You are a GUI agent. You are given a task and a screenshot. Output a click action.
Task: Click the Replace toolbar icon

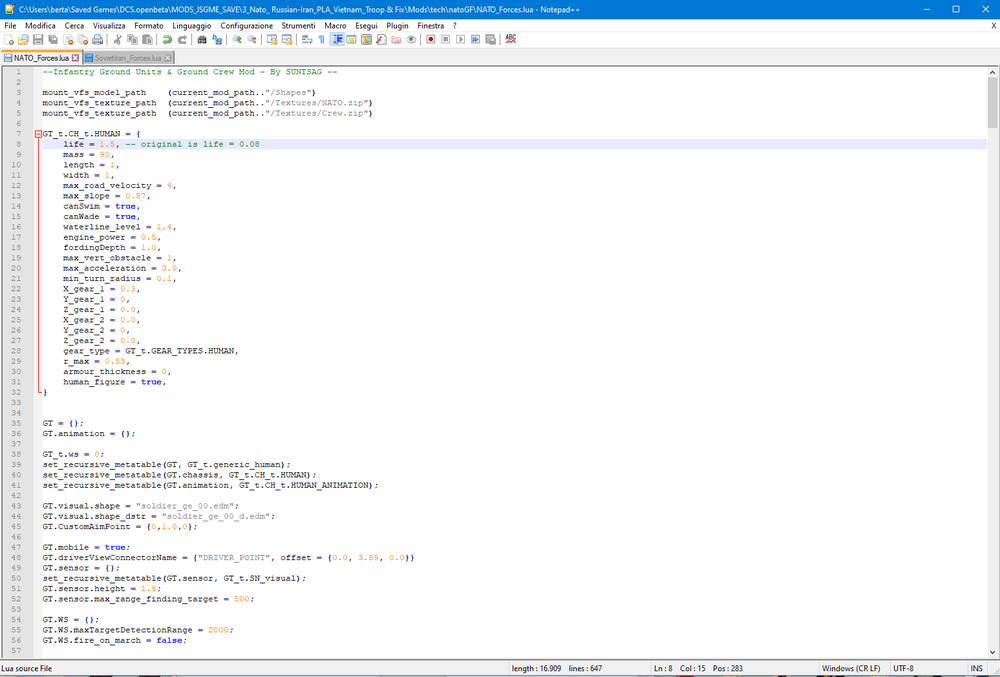click(217, 40)
